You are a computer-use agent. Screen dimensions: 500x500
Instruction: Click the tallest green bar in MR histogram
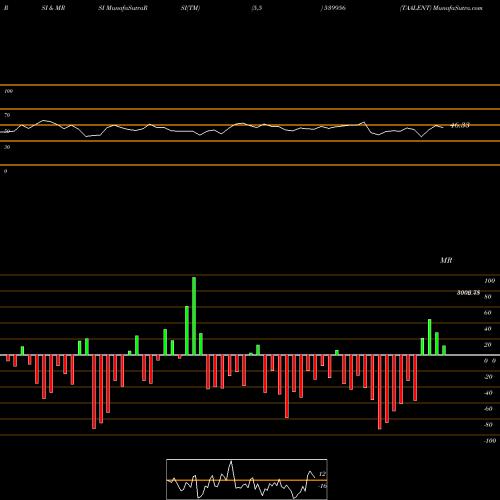click(194, 316)
